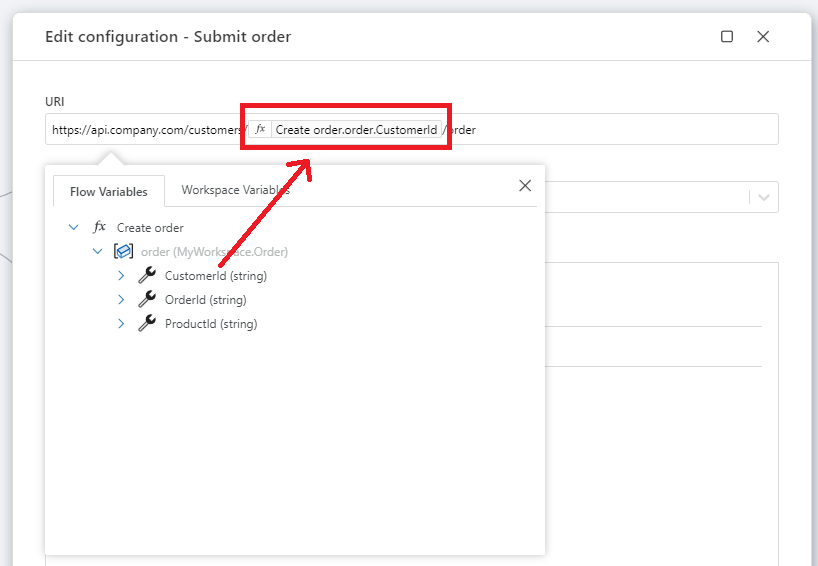Maximize the Edit configuration dialog
Screen dimensions: 818x566
(727, 37)
